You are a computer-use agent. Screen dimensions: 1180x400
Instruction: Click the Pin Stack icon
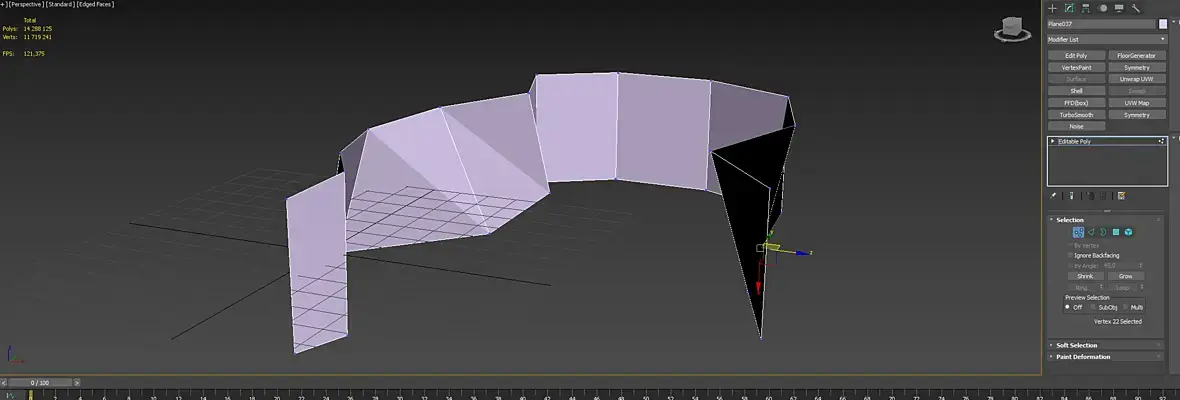click(1053, 195)
